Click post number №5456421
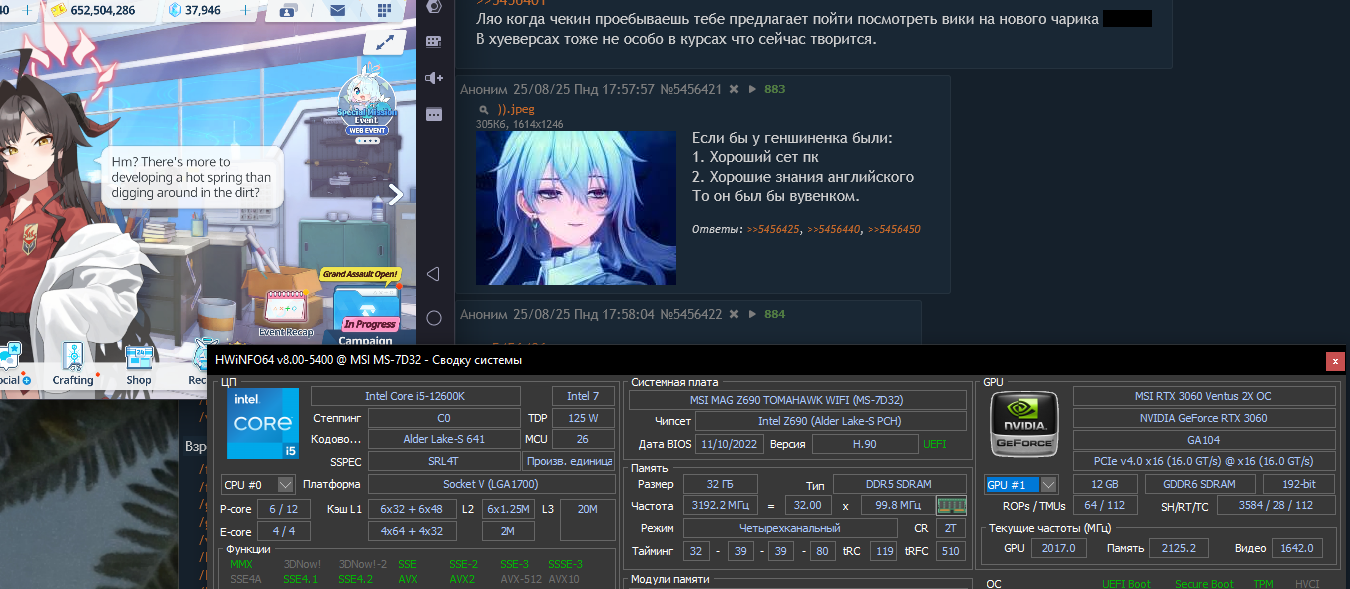Image resolution: width=1350 pixels, height=589 pixels. pos(691,89)
